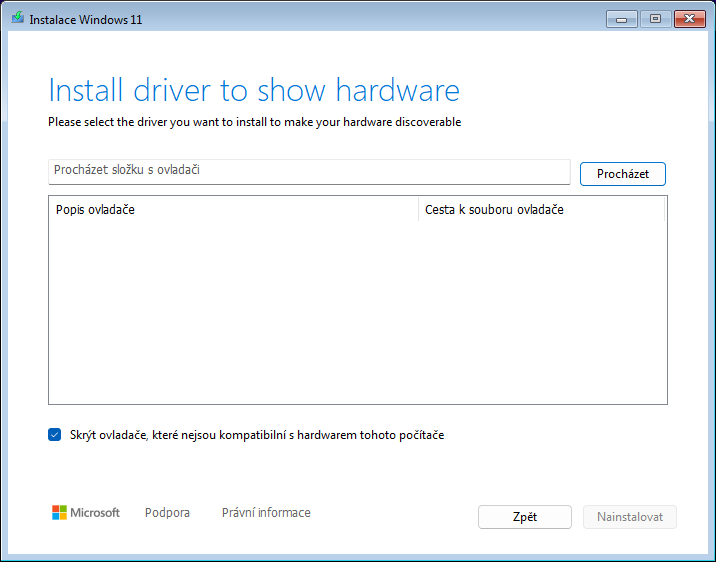Uncheck the hide incompatible drivers checkbox
This screenshot has height=562, width=716.
click(x=54, y=435)
